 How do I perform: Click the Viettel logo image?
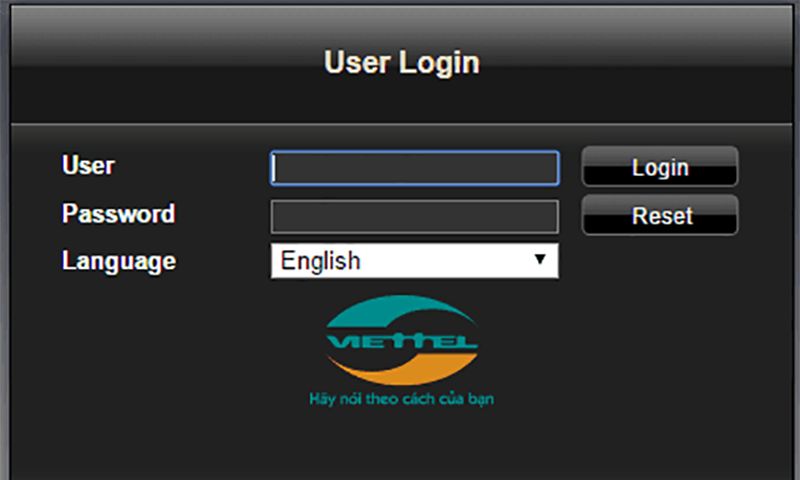coord(402,345)
